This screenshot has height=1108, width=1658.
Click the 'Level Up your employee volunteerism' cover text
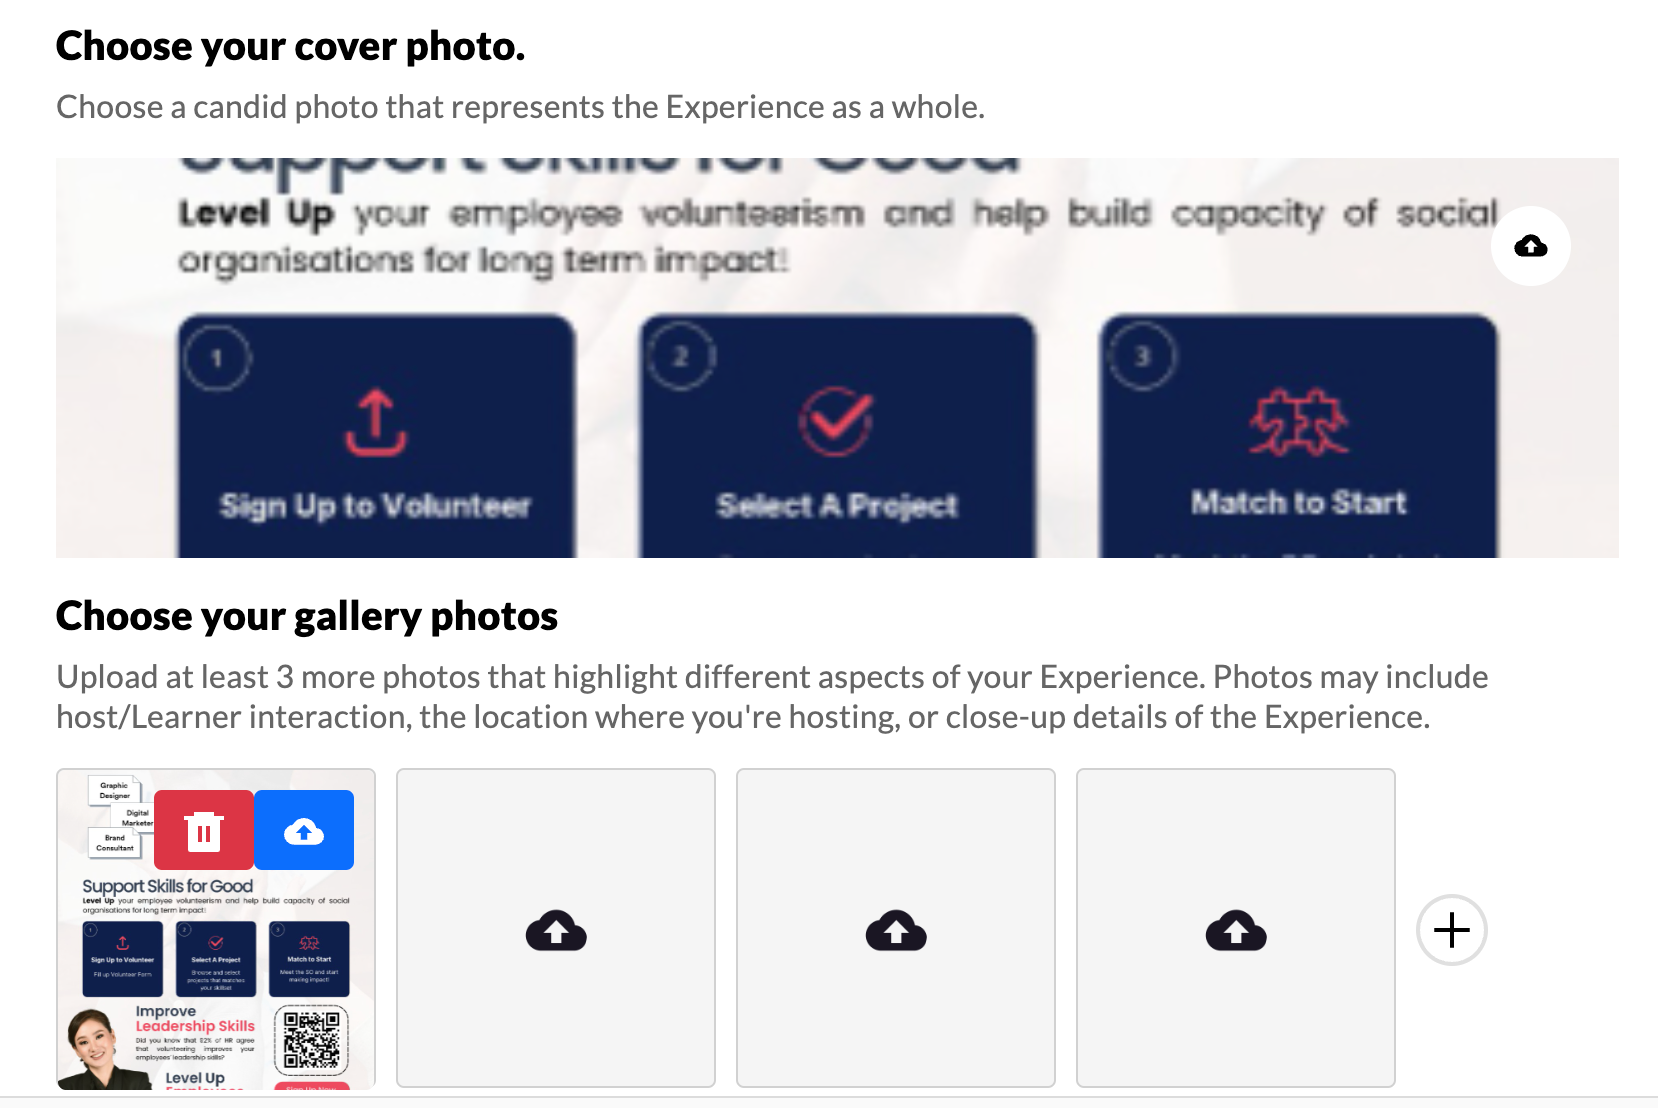click(x=838, y=236)
